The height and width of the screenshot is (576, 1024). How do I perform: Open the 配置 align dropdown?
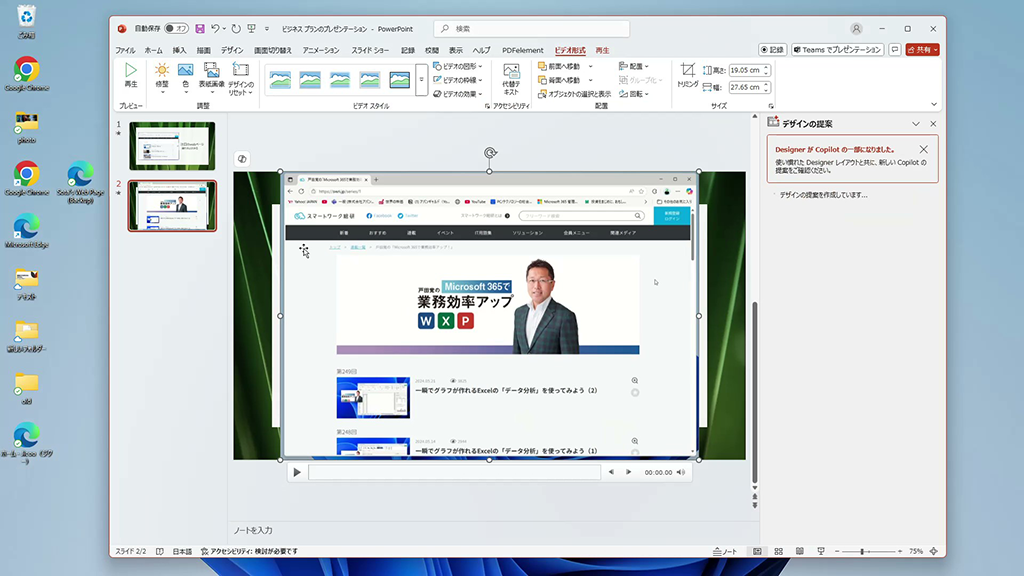[634, 66]
